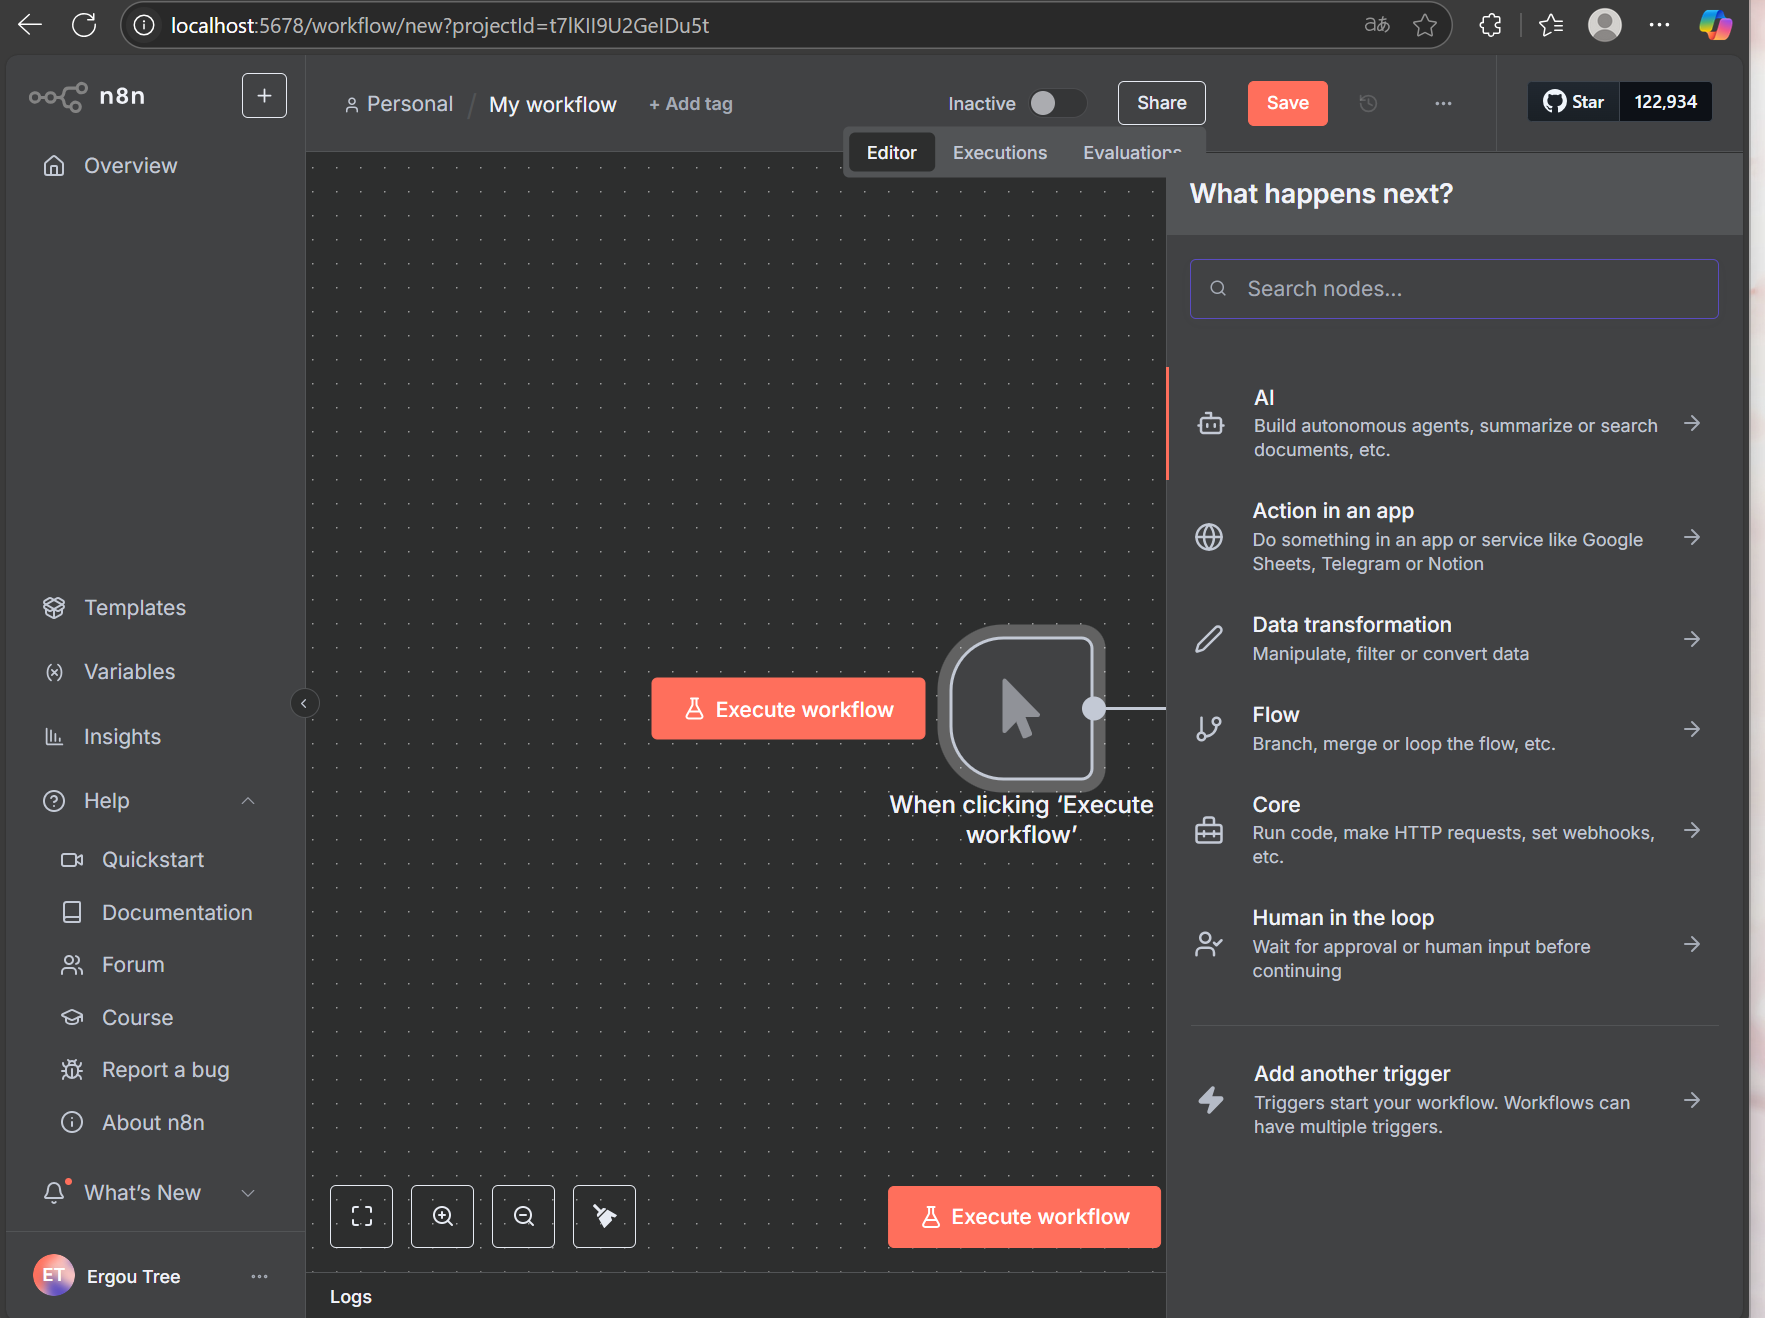Click the GitHub Star button
1765x1318 pixels.
point(1573,102)
